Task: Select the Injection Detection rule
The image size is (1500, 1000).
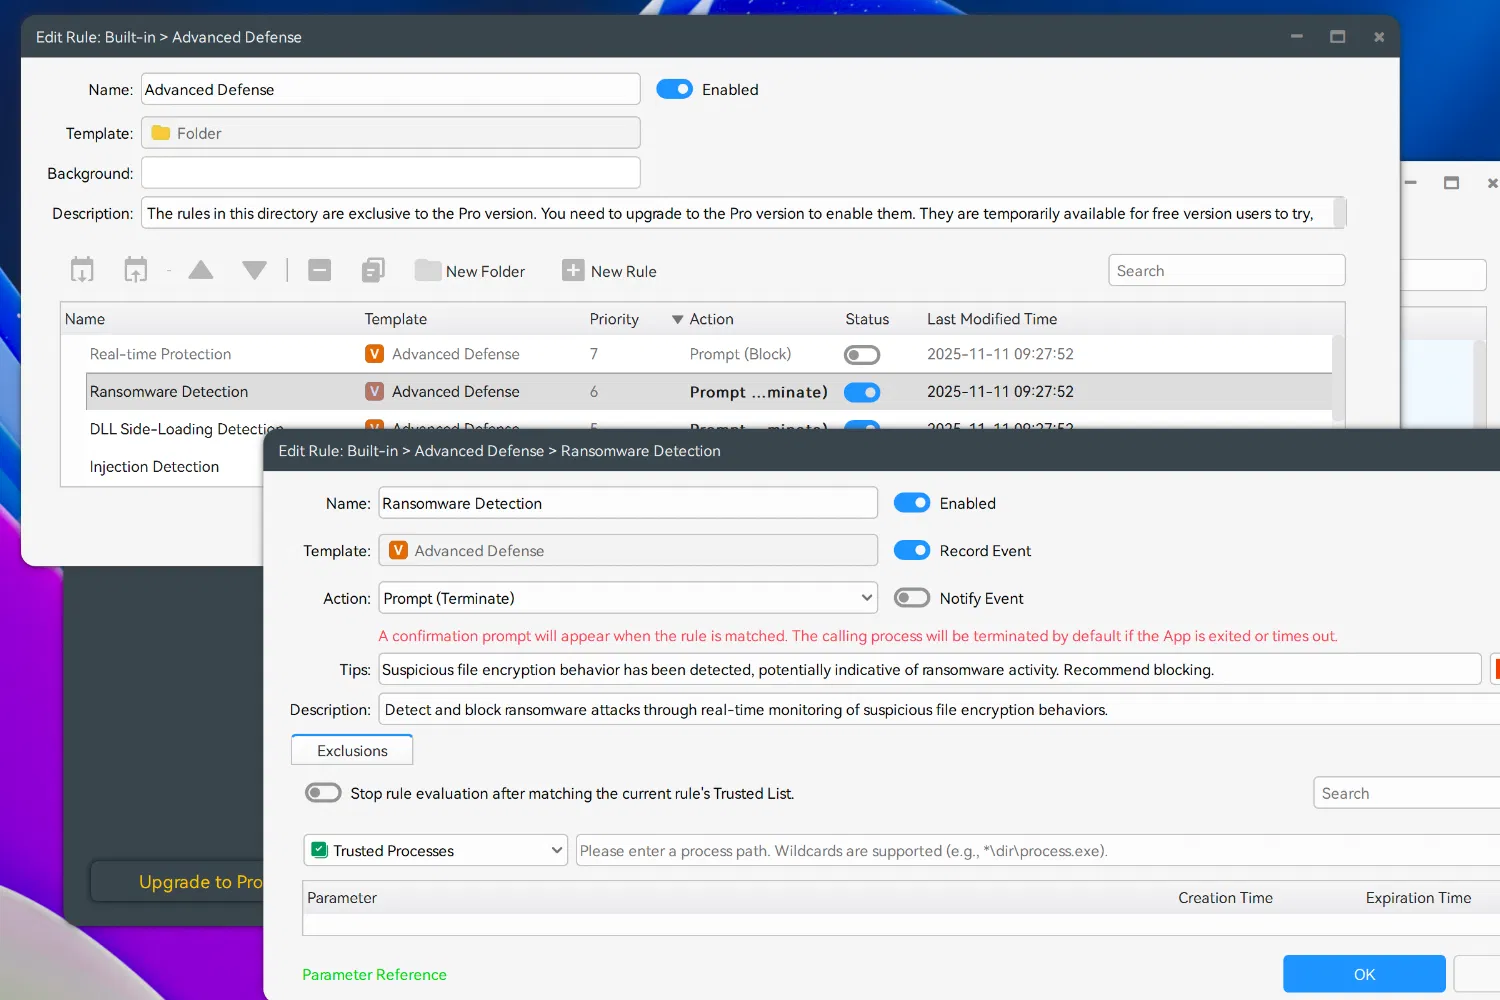Action: coord(154,467)
